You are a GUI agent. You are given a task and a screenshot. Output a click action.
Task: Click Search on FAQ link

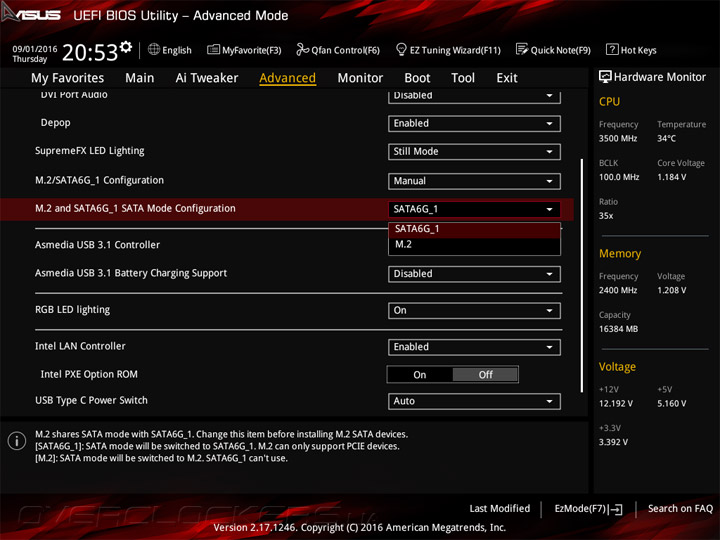(680, 509)
